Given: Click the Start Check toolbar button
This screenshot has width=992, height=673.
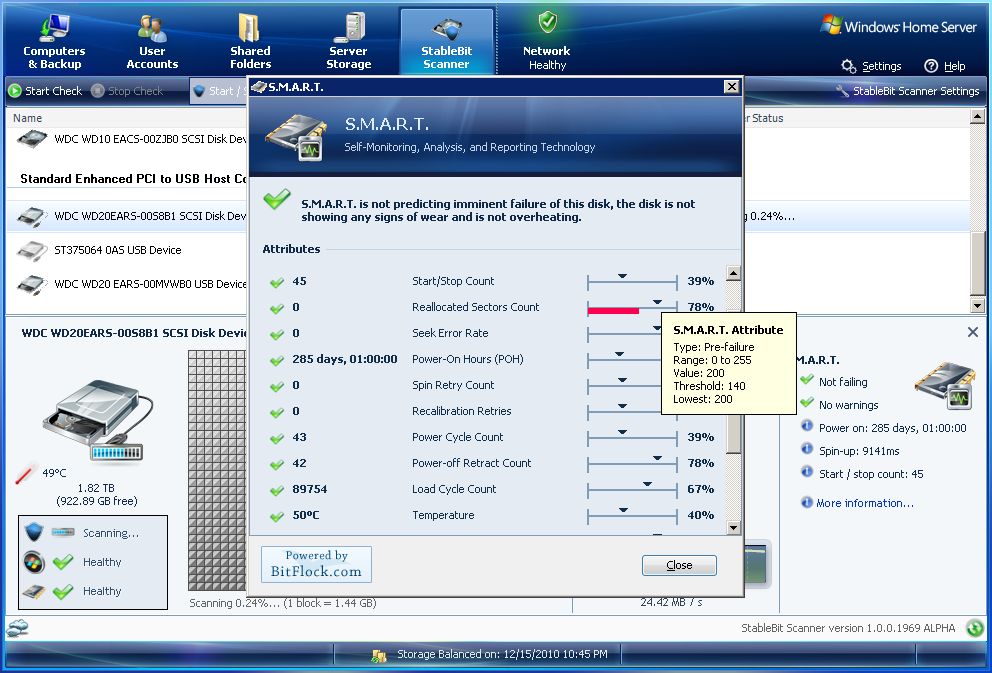Looking at the screenshot, I should (46, 91).
